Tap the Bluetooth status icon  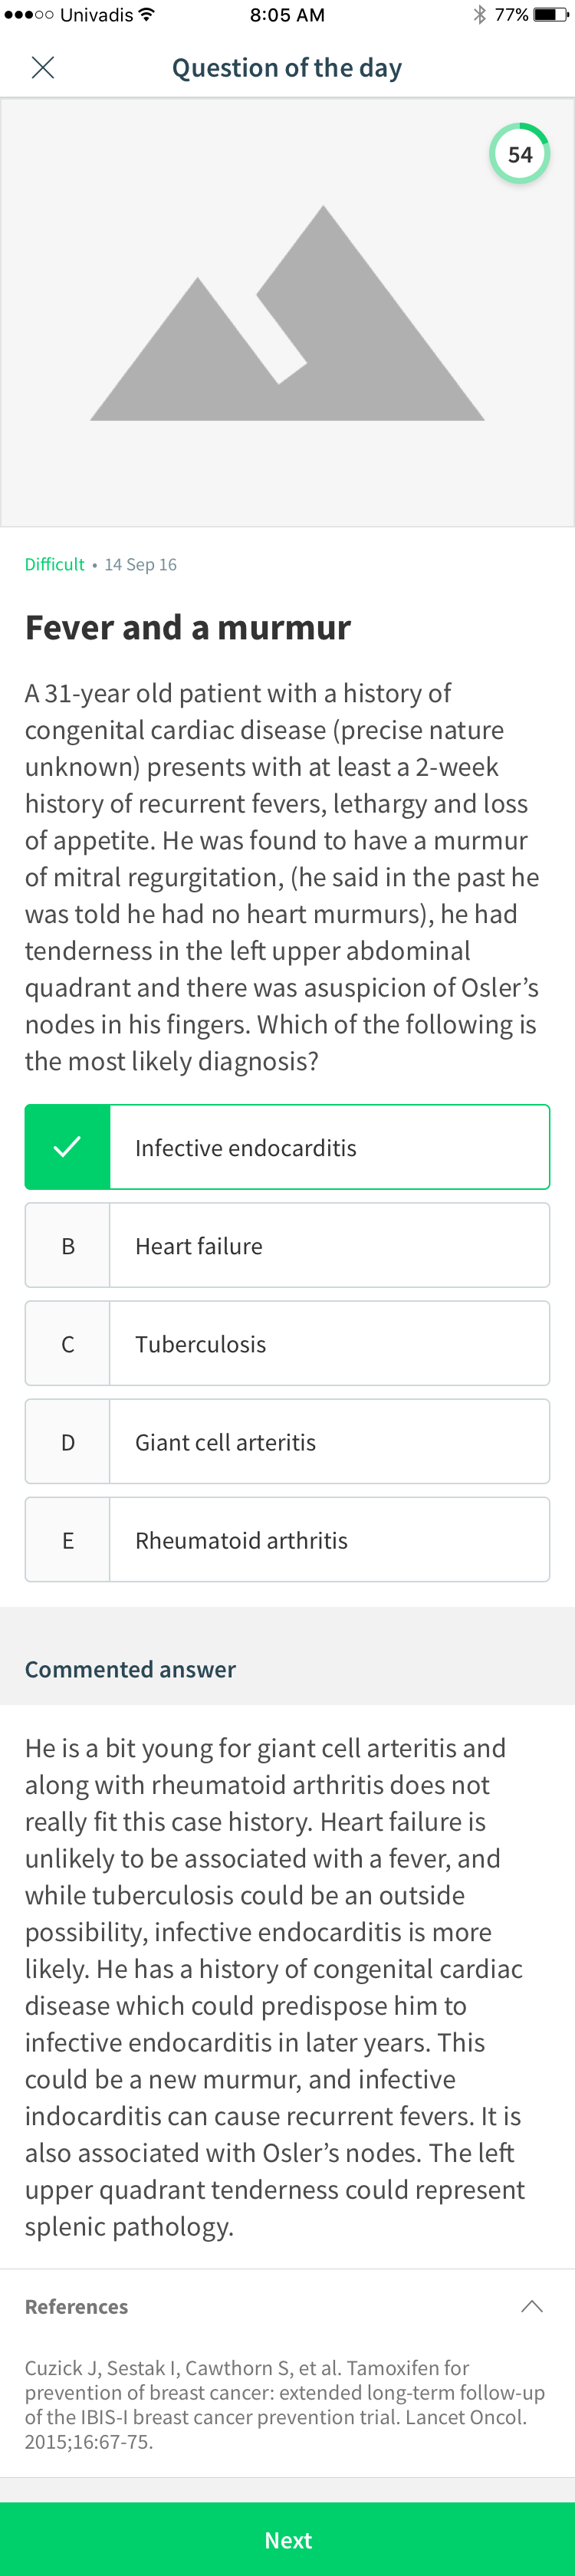[480, 15]
